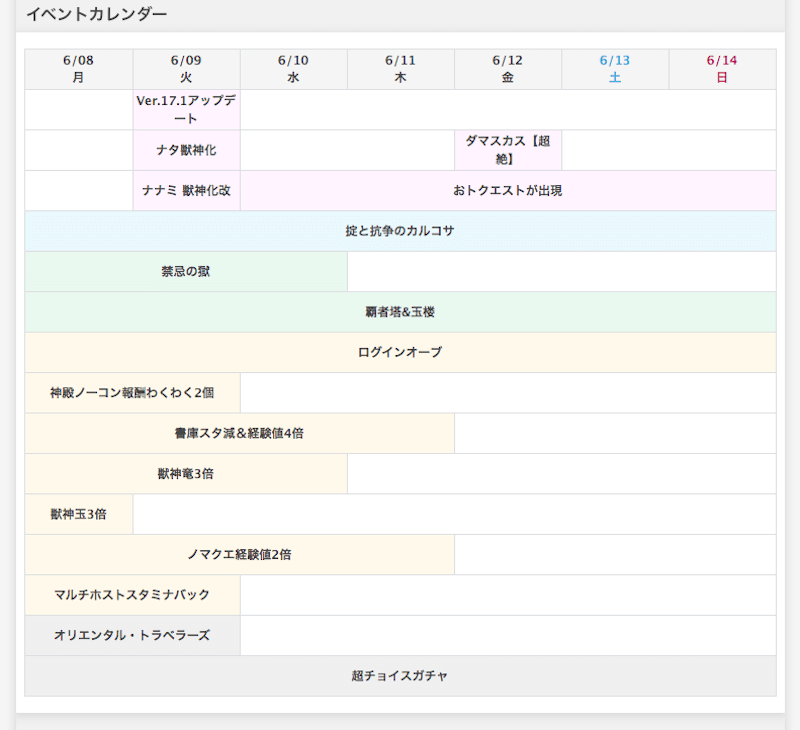Click the マルチホストスタミナバック event bar
This screenshot has height=730, width=800.
tap(132, 595)
